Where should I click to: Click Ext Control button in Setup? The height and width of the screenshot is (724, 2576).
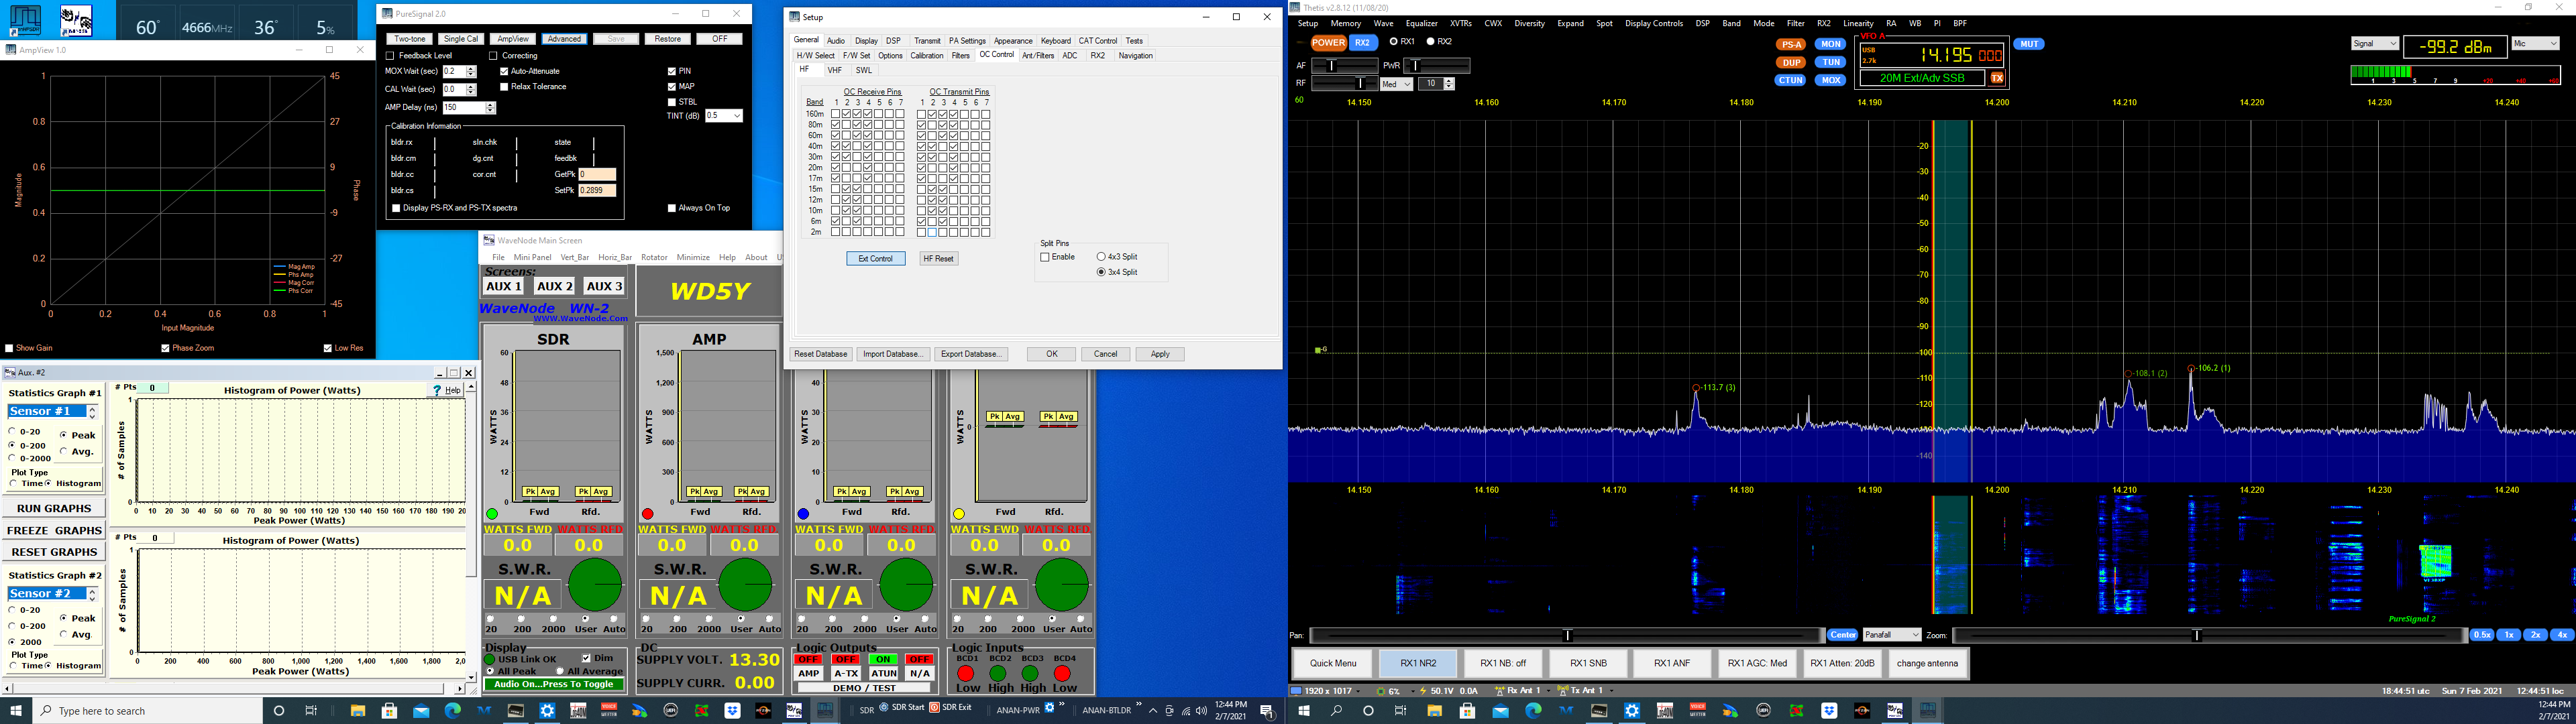[876, 258]
